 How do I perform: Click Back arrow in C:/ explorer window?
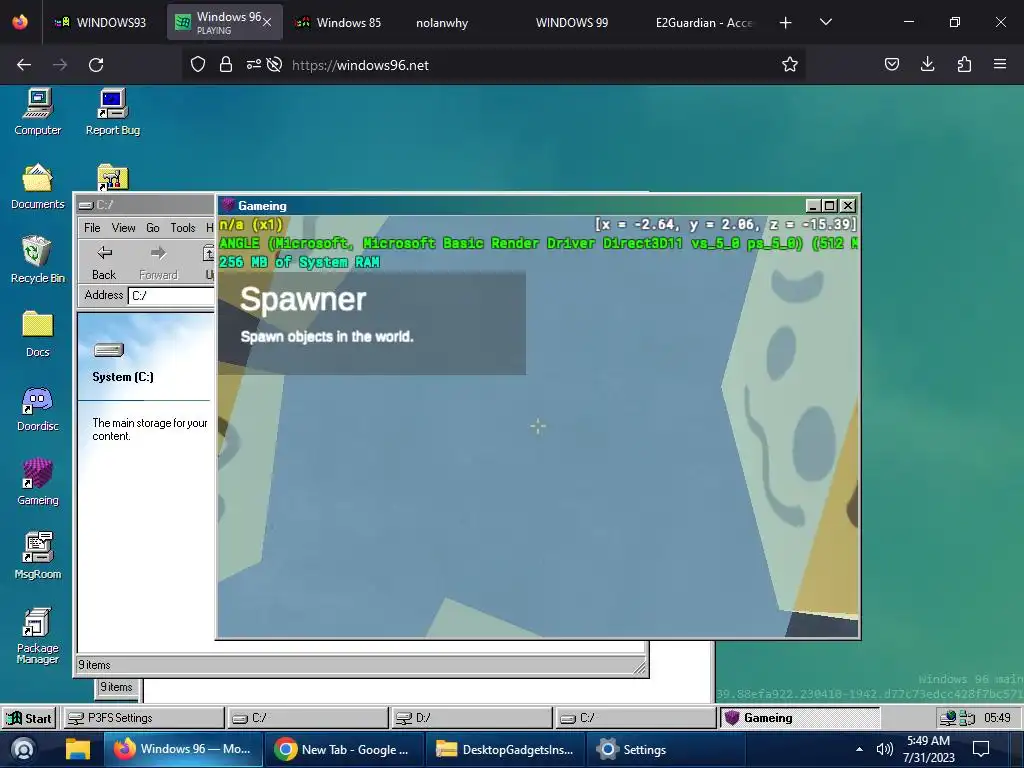[x=104, y=262]
